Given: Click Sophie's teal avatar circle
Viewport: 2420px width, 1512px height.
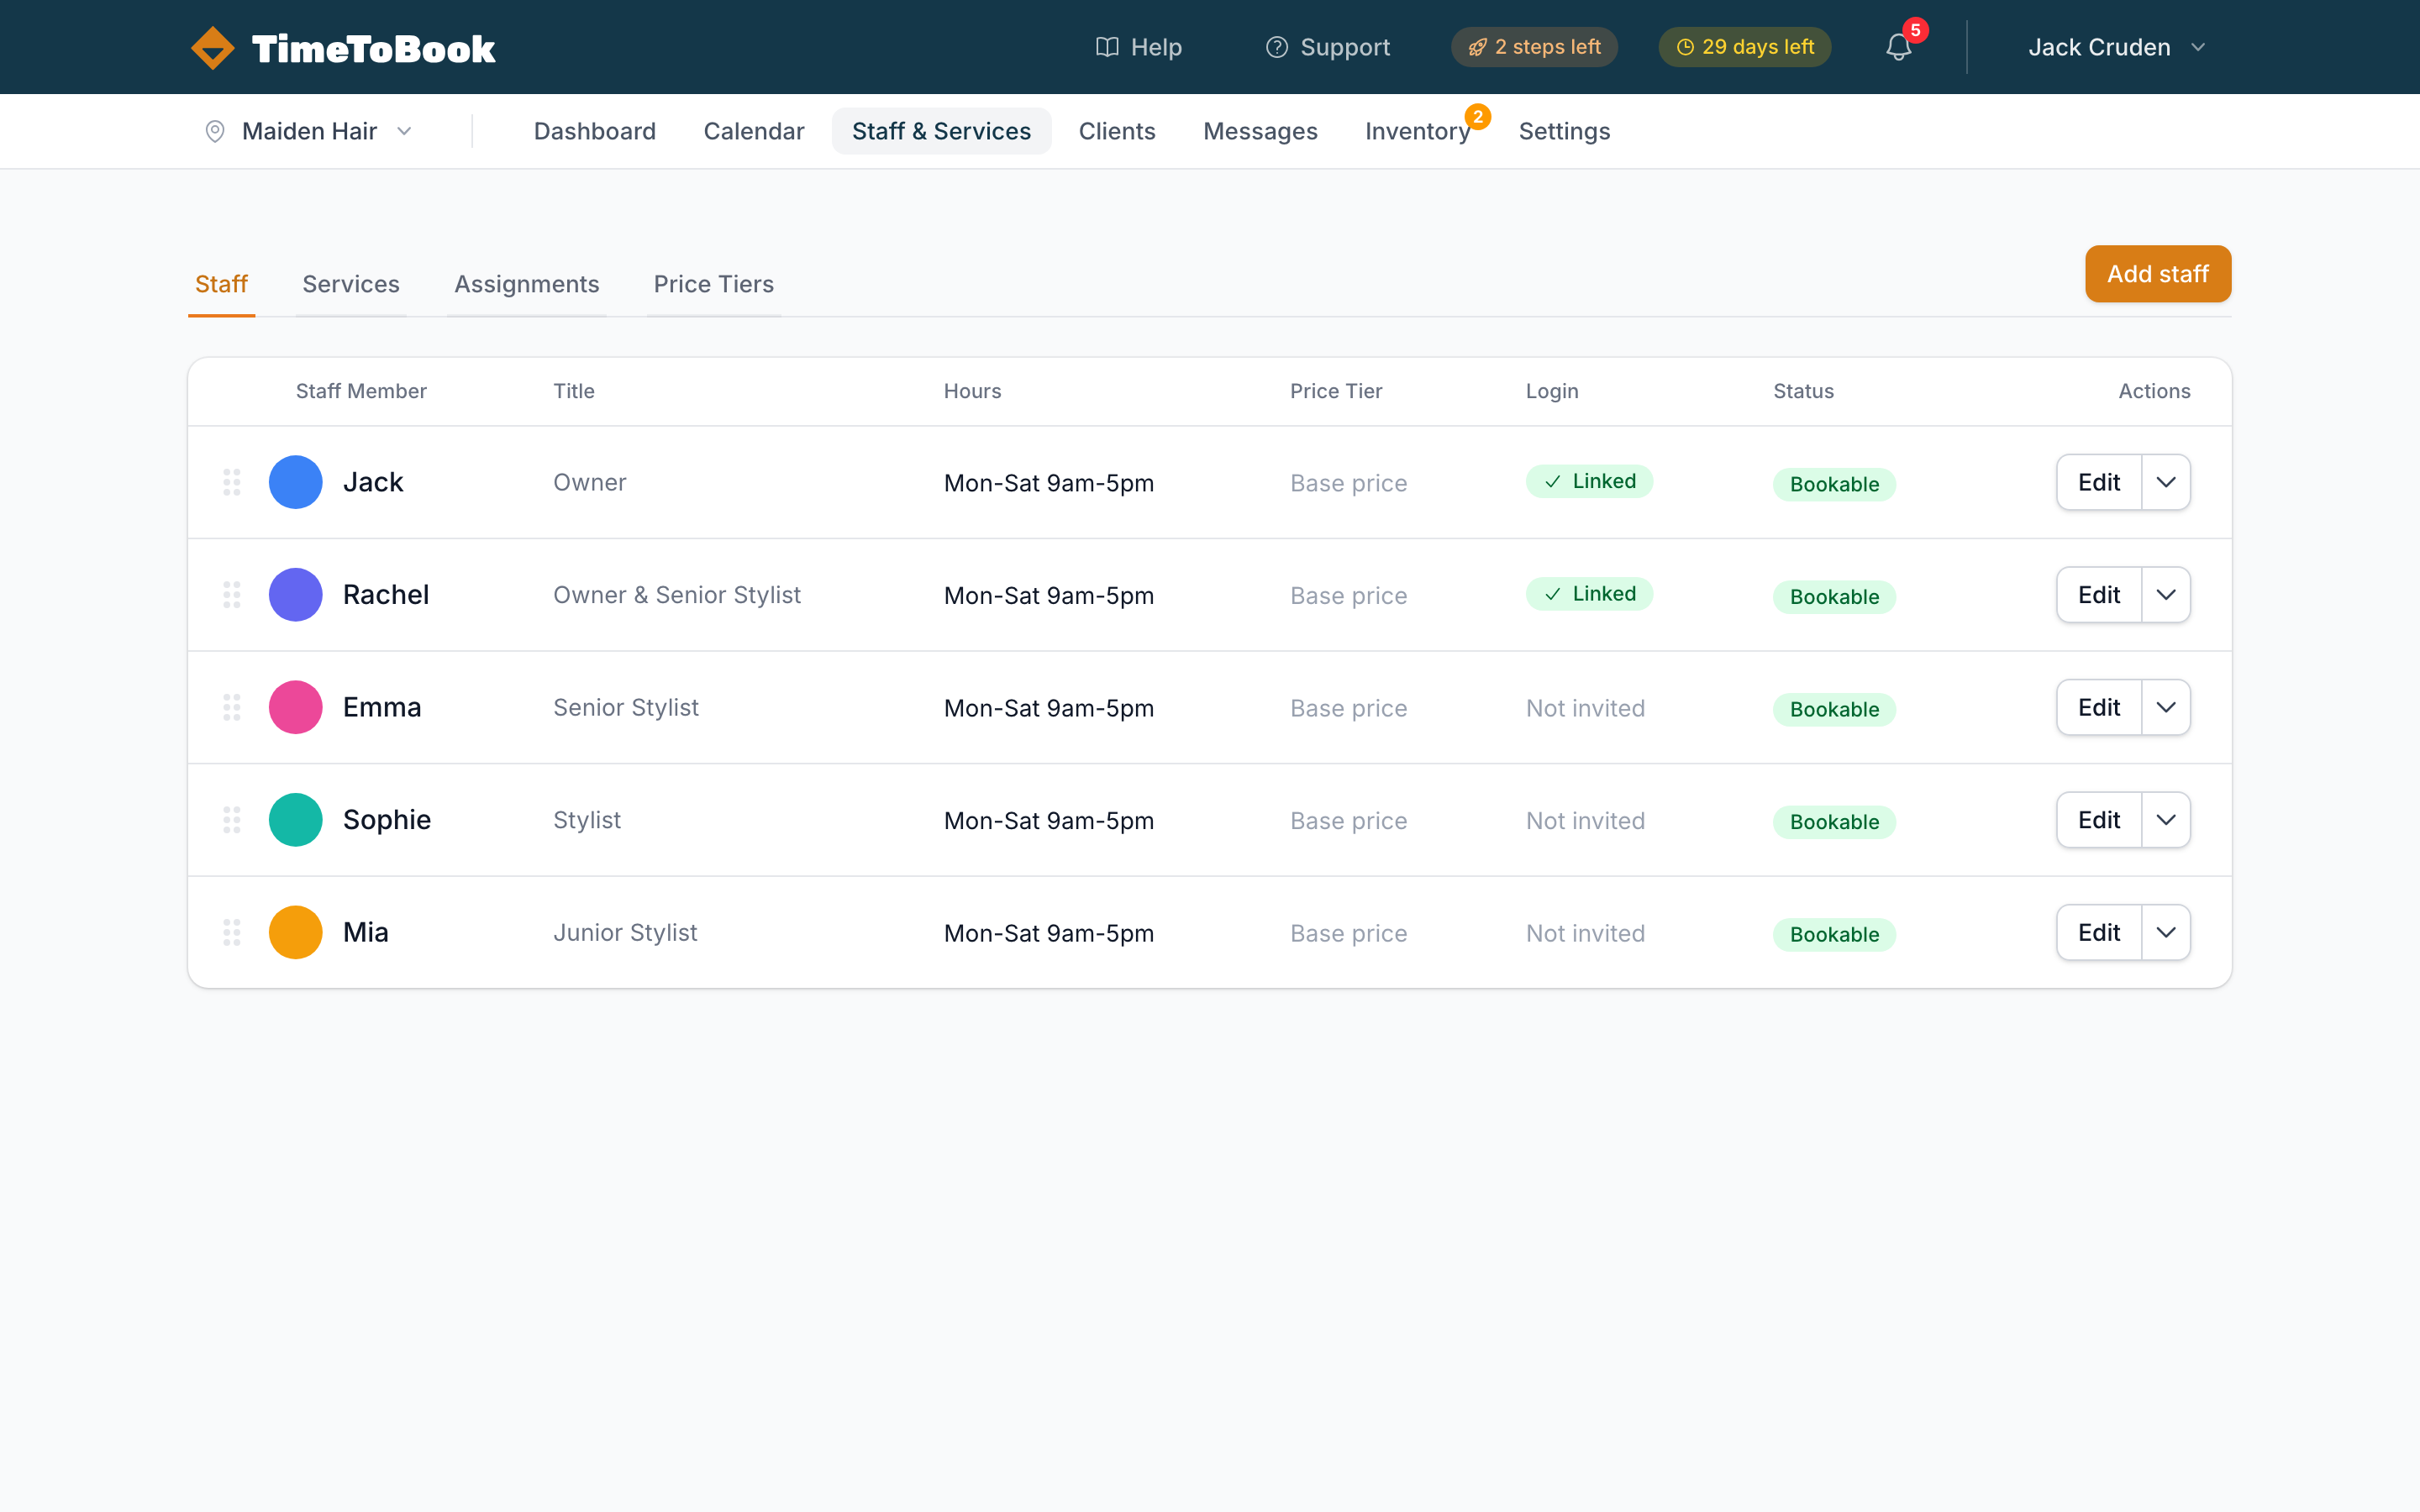Looking at the screenshot, I should pyautogui.click(x=296, y=820).
